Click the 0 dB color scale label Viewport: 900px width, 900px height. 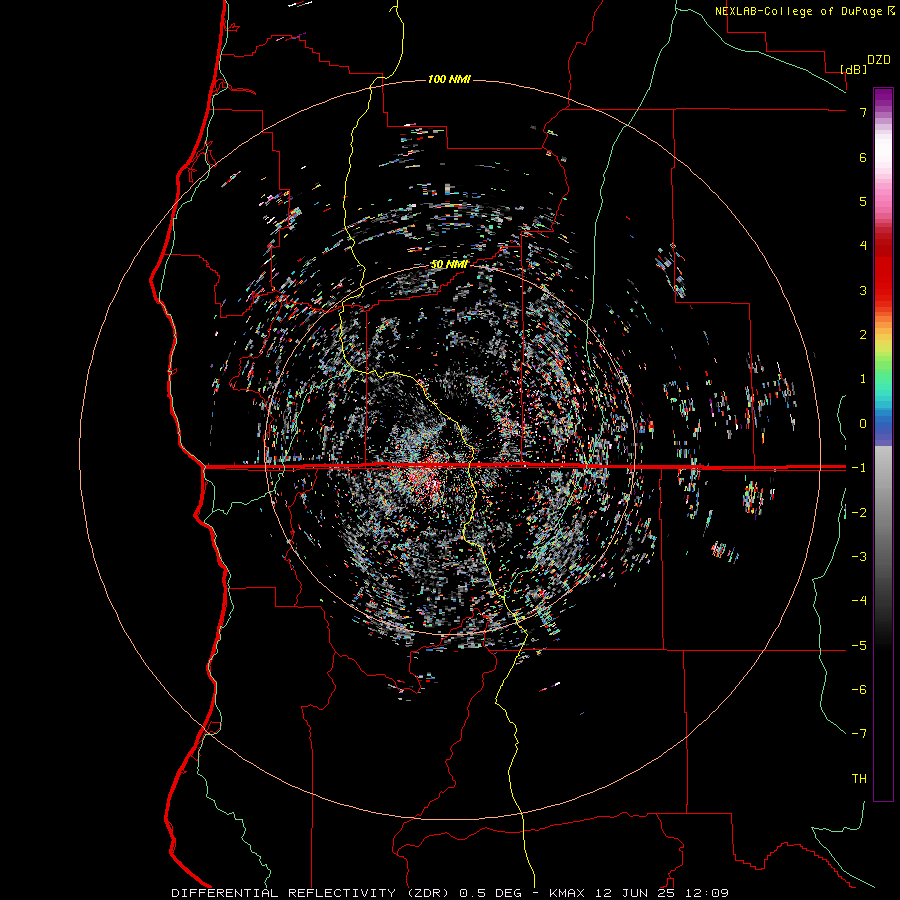click(x=863, y=424)
